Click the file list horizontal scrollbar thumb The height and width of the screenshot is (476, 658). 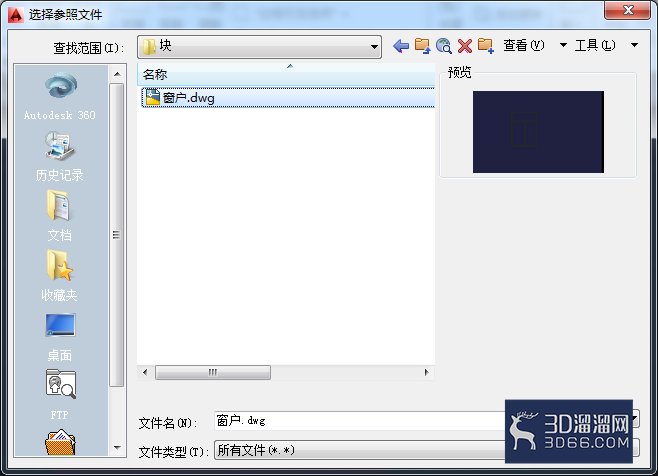213,372
